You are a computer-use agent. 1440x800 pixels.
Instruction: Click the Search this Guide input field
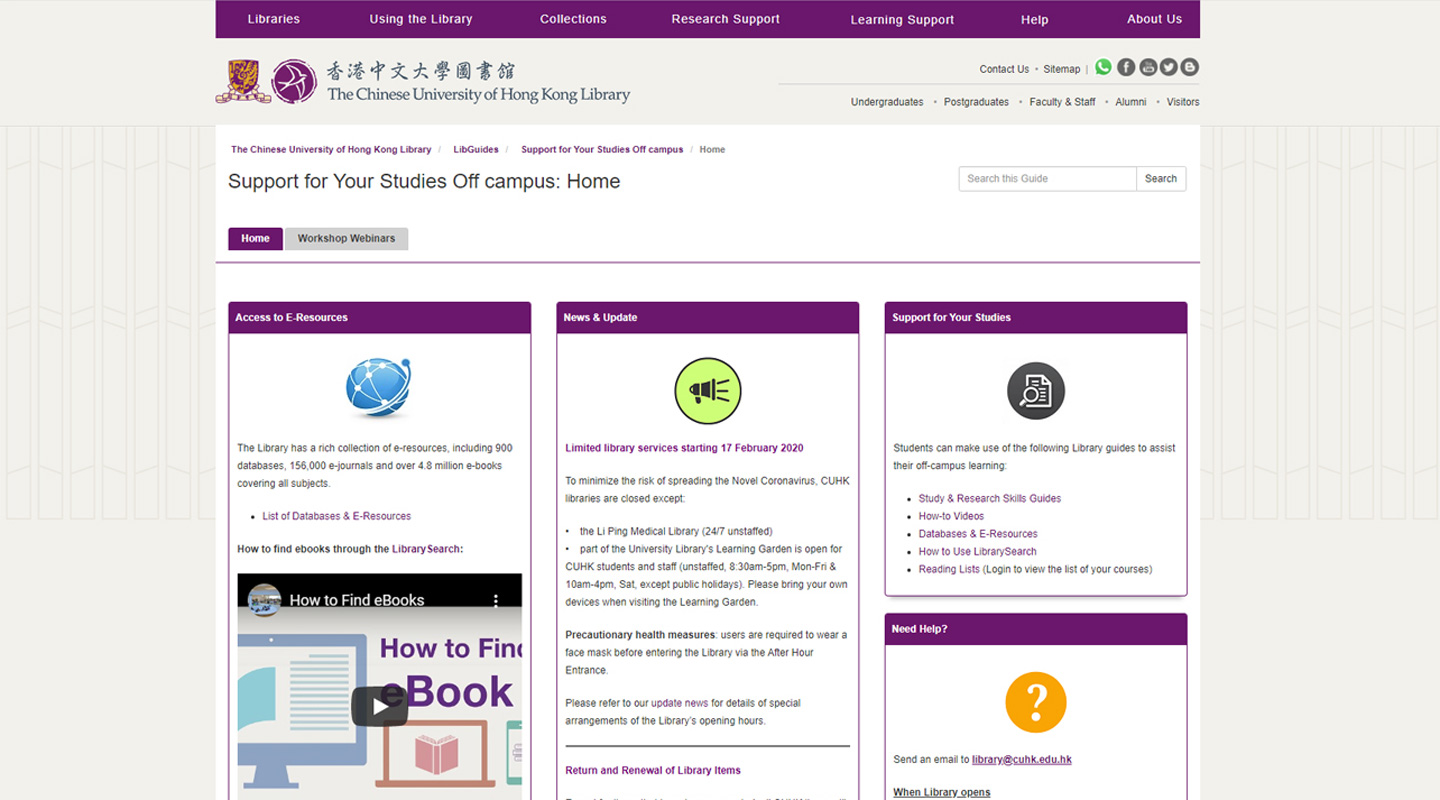1047,178
